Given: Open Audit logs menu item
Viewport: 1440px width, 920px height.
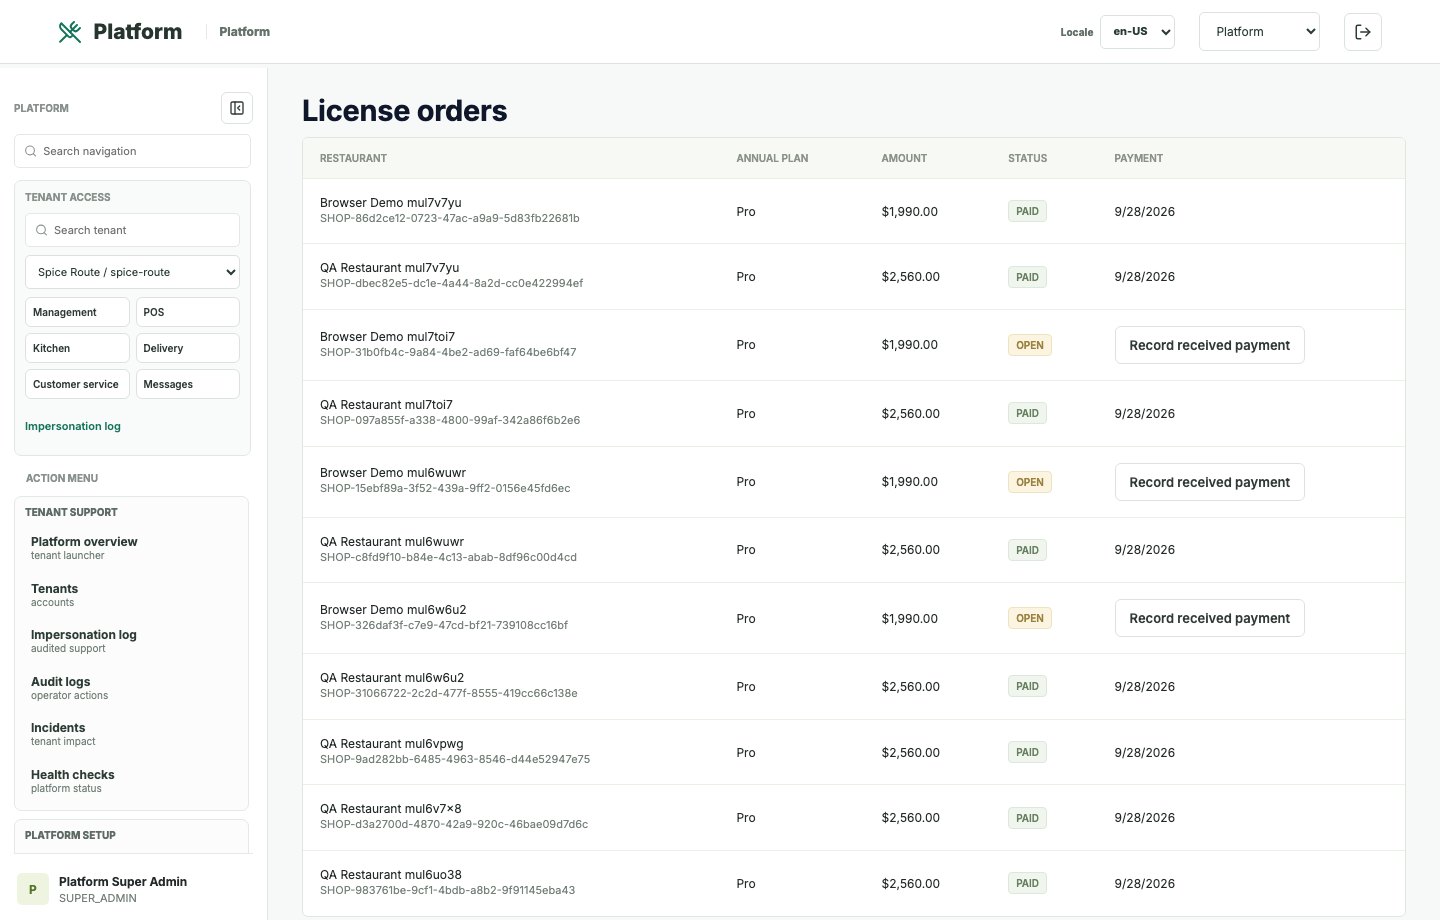Looking at the screenshot, I should pyautogui.click(x=131, y=688).
